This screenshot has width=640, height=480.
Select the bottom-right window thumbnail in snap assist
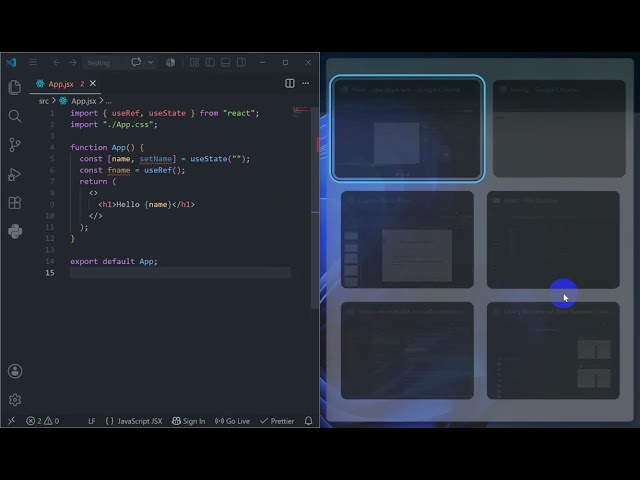pyautogui.click(x=553, y=351)
